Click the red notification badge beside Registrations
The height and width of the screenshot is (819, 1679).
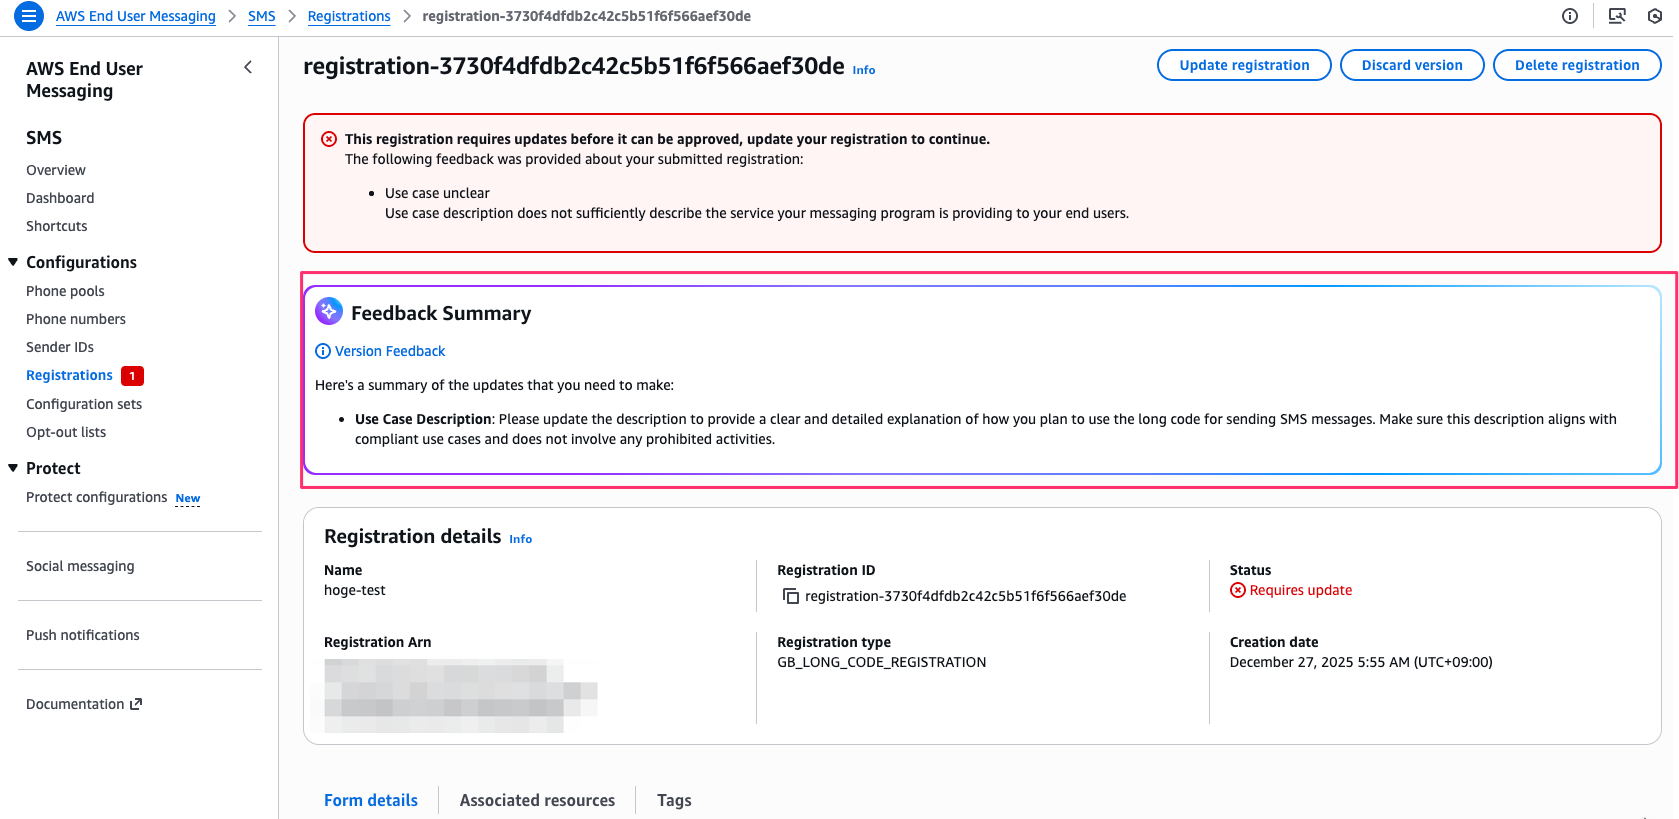[x=132, y=376]
